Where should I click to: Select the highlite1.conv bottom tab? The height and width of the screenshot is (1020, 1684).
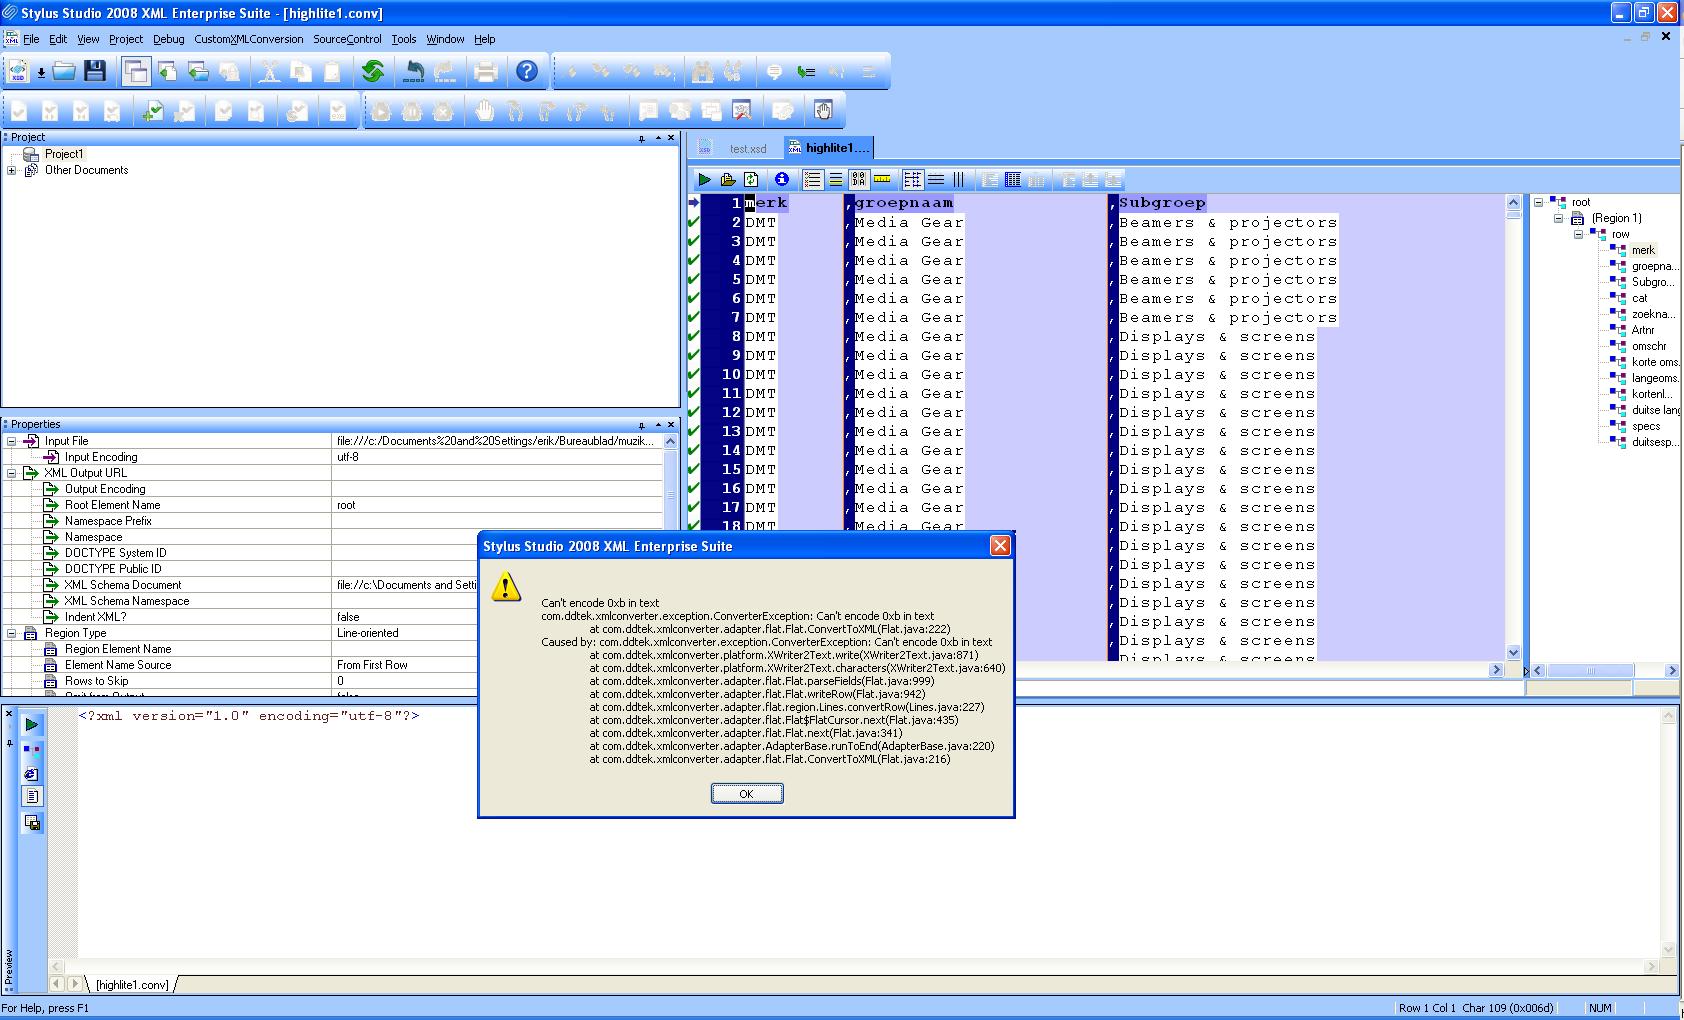[132, 985]
